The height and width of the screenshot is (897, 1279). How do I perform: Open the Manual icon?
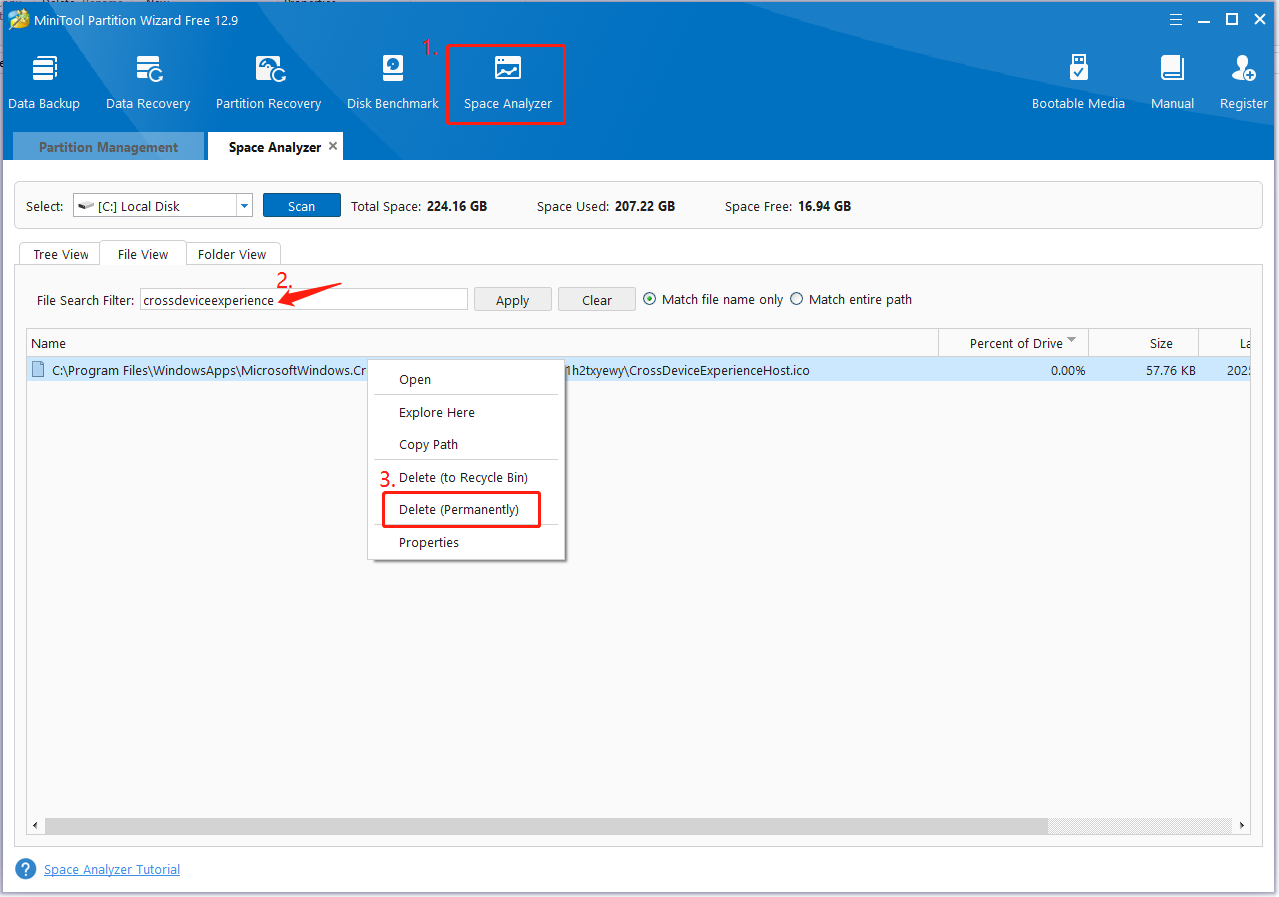point(1172,82)
